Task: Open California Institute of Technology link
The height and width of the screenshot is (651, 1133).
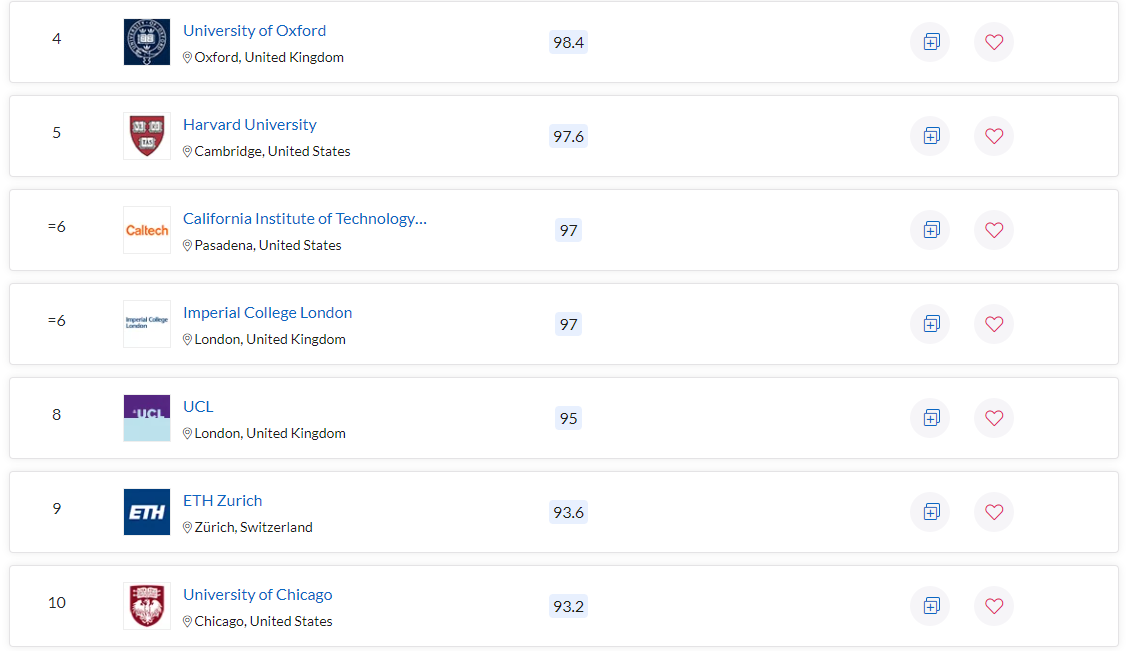Action: click(304, 218)
